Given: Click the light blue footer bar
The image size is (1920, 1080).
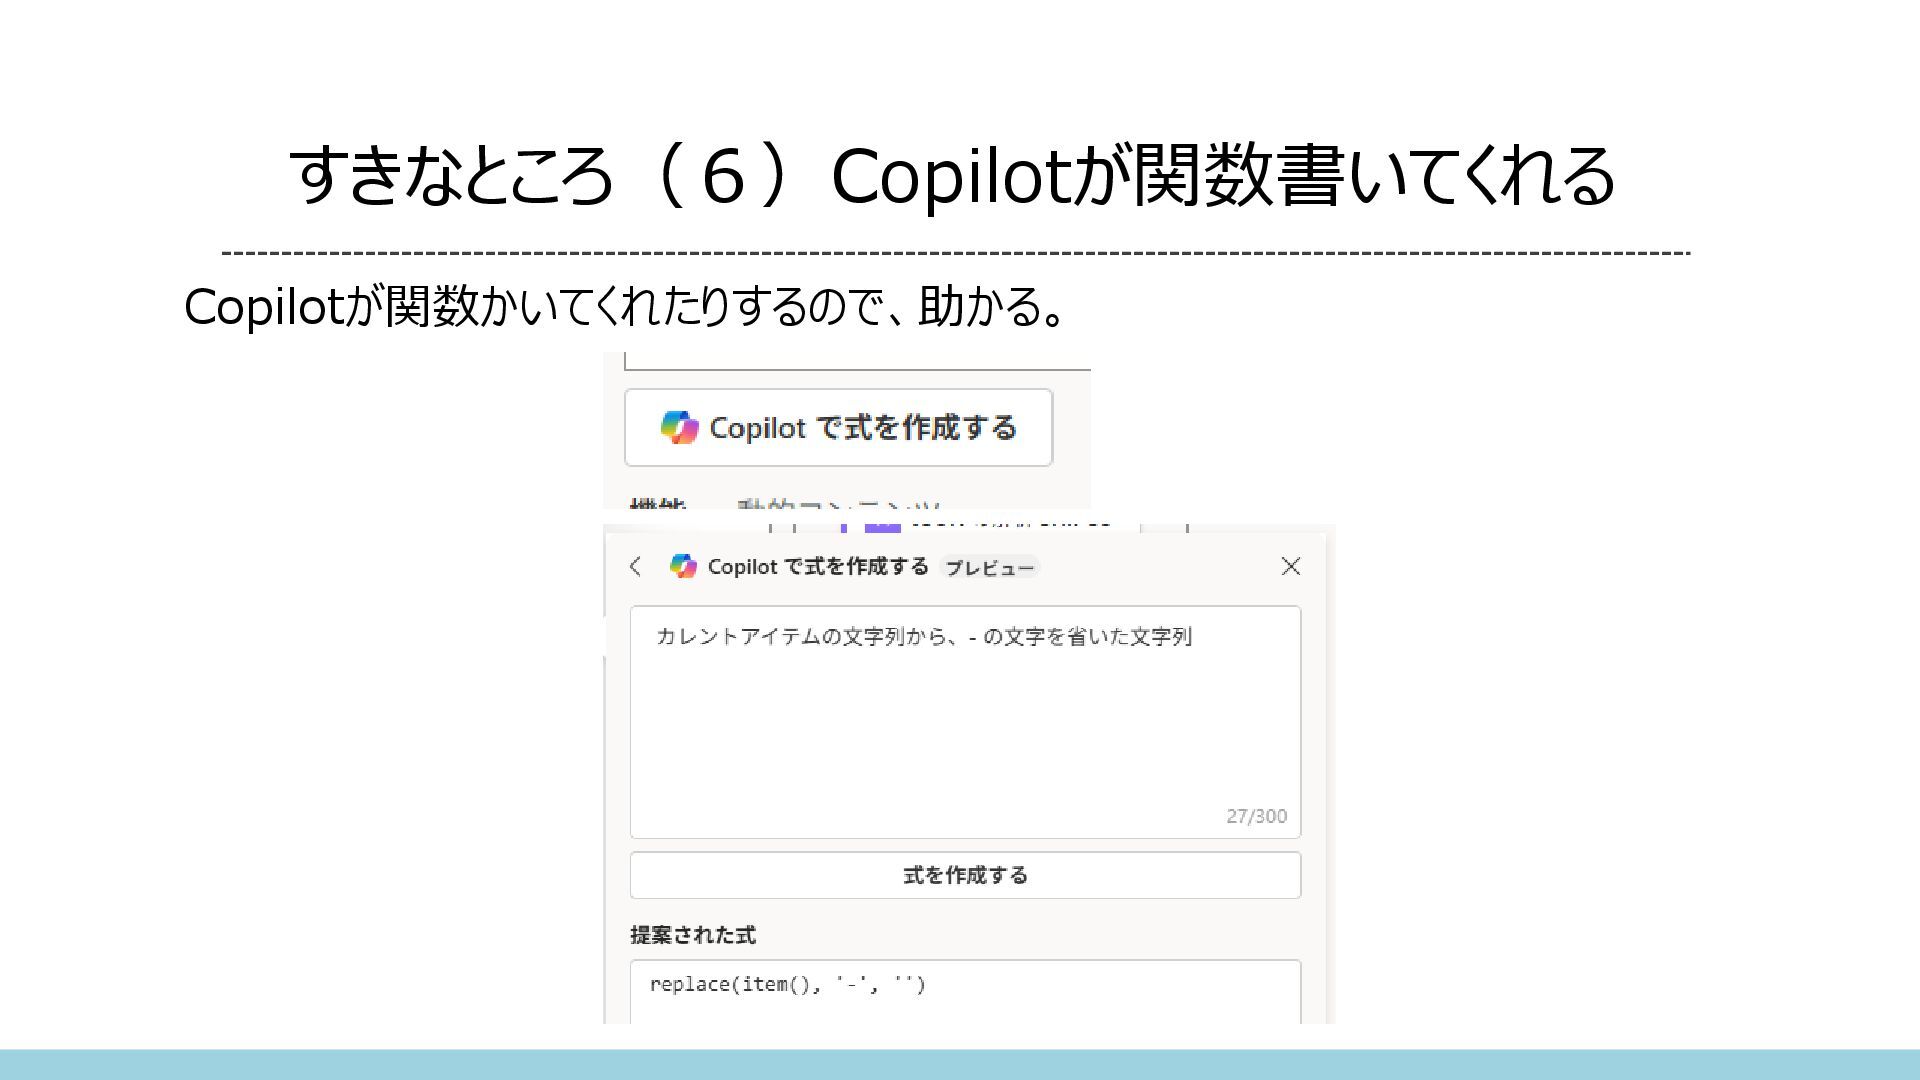Looking at the screenshot, I should tap(960, 1064).
